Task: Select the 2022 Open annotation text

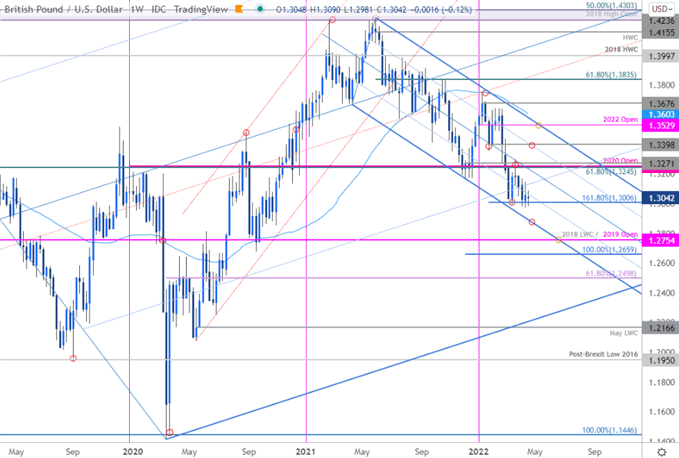Action: [622, 119]
